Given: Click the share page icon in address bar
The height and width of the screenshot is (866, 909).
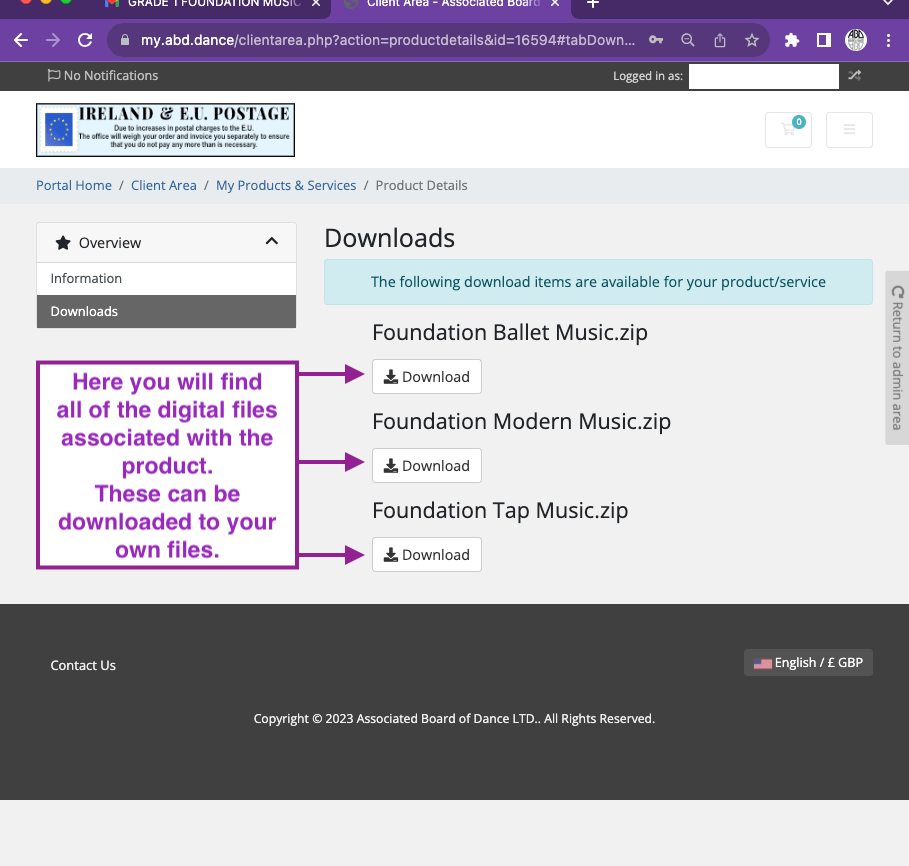Looking at the screenshot, I should (x=720, y=41).
